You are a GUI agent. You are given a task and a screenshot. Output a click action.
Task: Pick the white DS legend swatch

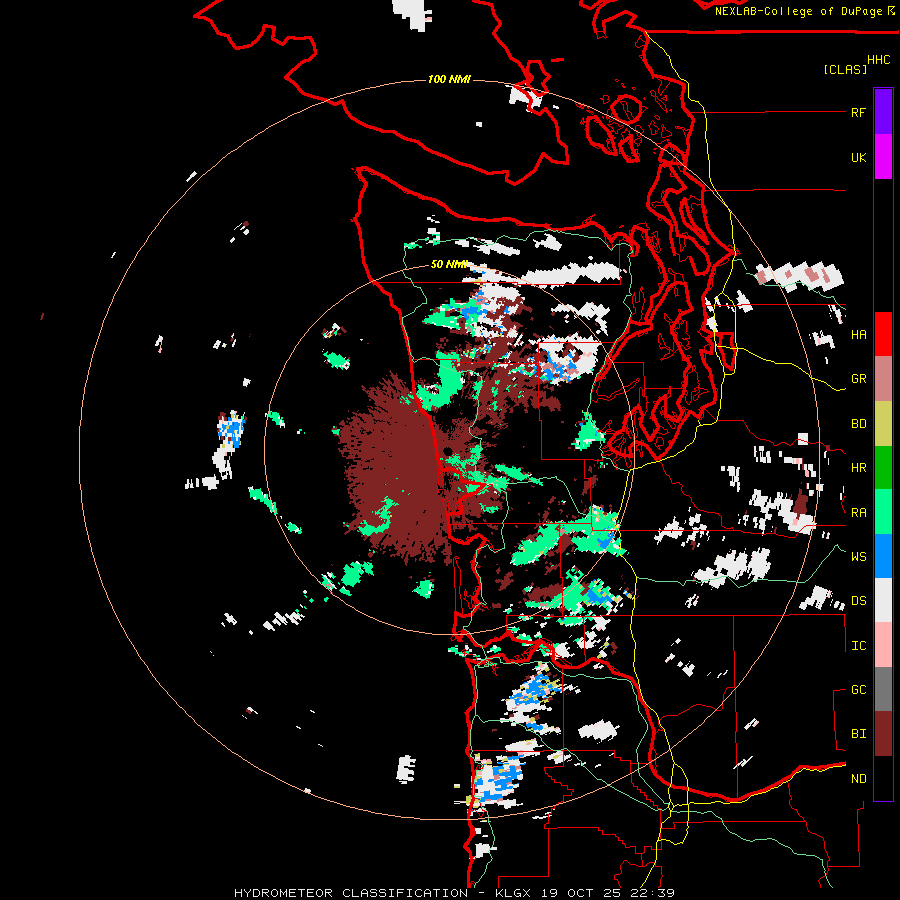click(x=883, y=600)
